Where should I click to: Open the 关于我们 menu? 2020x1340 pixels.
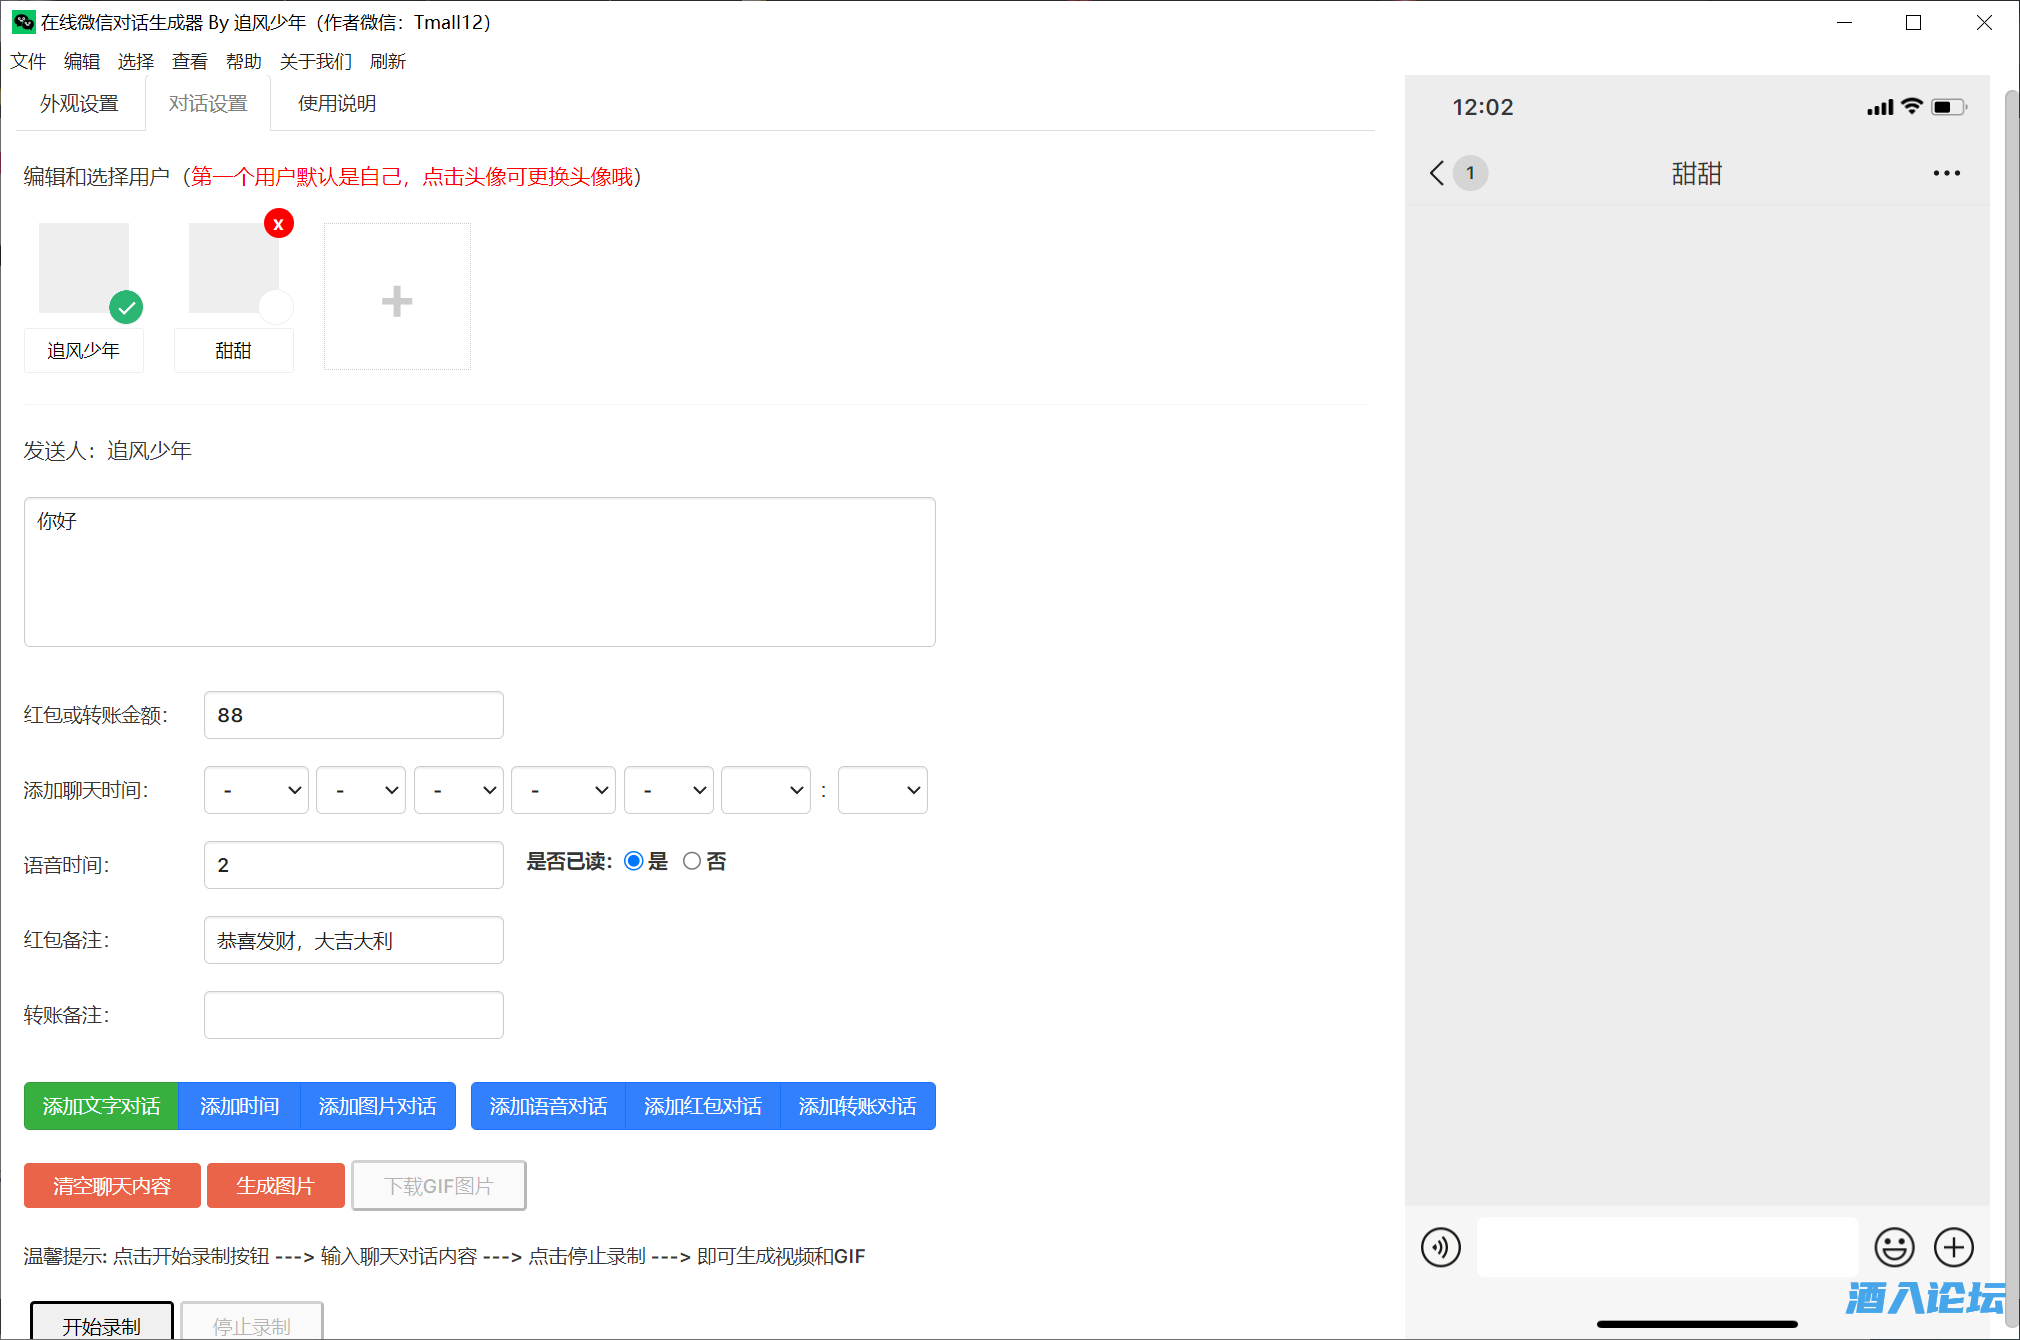click(x=316, y=62)
